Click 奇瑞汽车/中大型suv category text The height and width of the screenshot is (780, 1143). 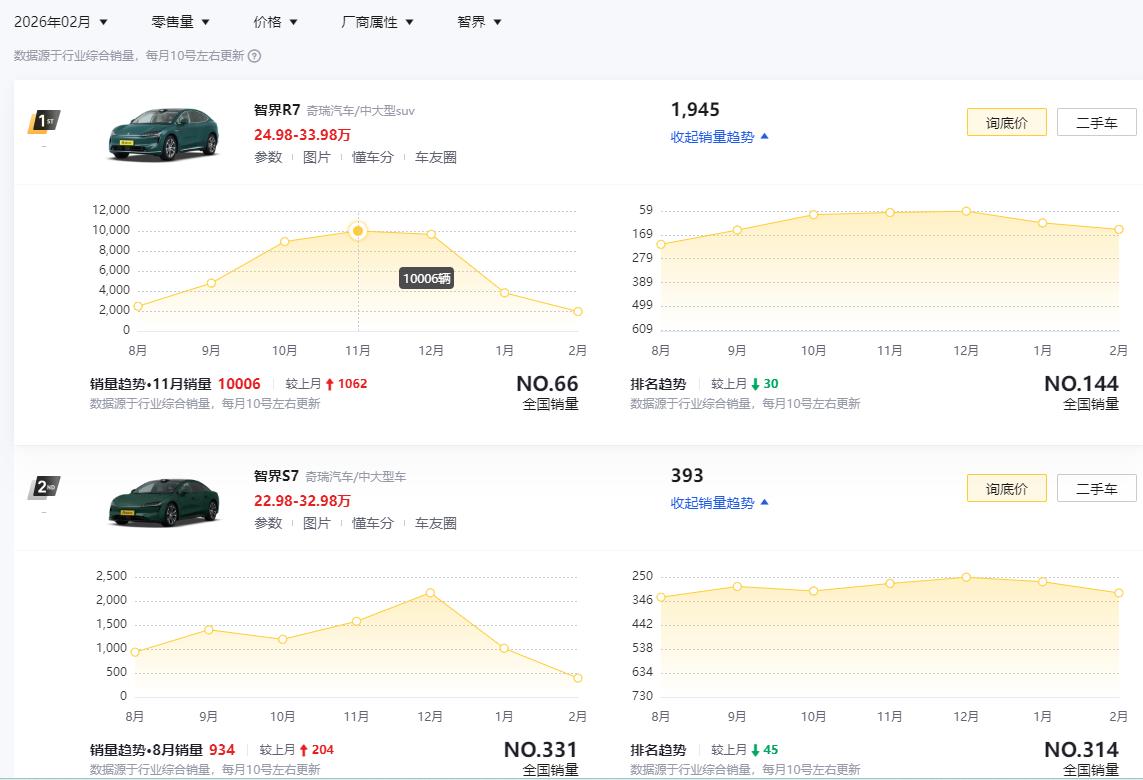point(360,111)
